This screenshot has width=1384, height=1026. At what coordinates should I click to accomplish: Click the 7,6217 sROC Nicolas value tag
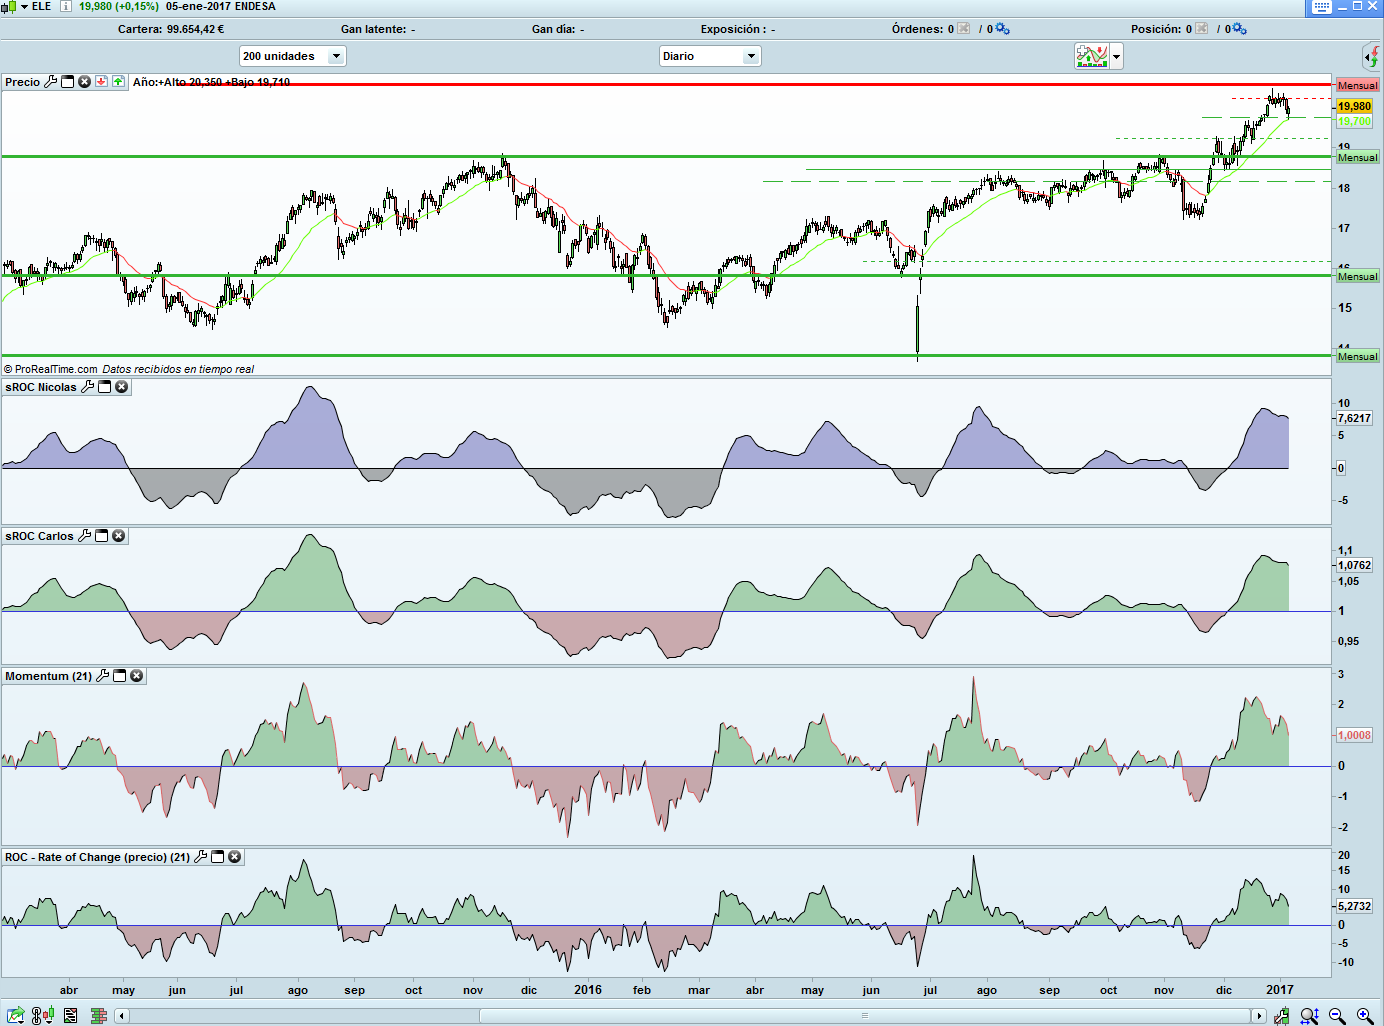[1354, 418]
